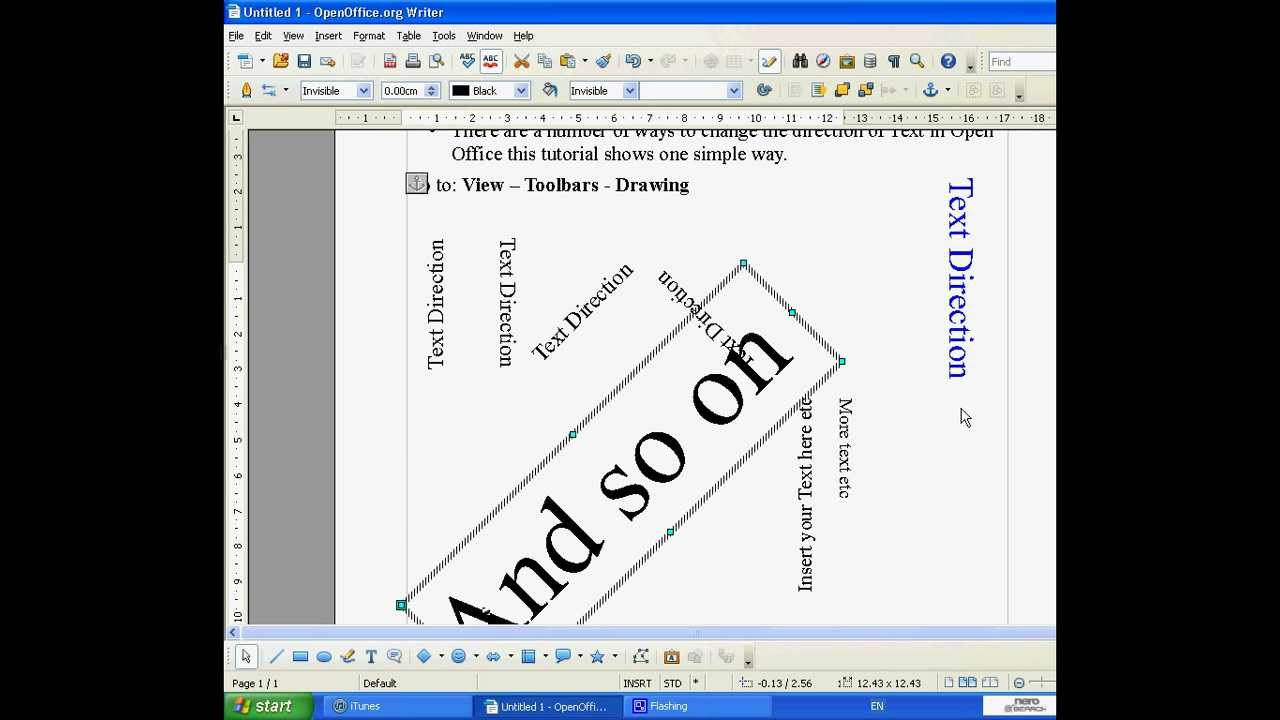Expand the Undo history dropdown arrow
1280x720 pixels.
(650, 62)
